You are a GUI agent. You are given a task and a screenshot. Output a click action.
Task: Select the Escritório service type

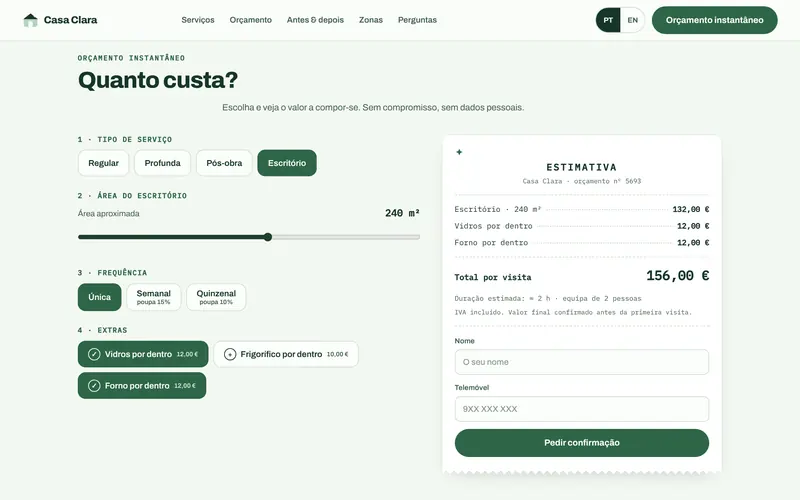tap(287, 163)
